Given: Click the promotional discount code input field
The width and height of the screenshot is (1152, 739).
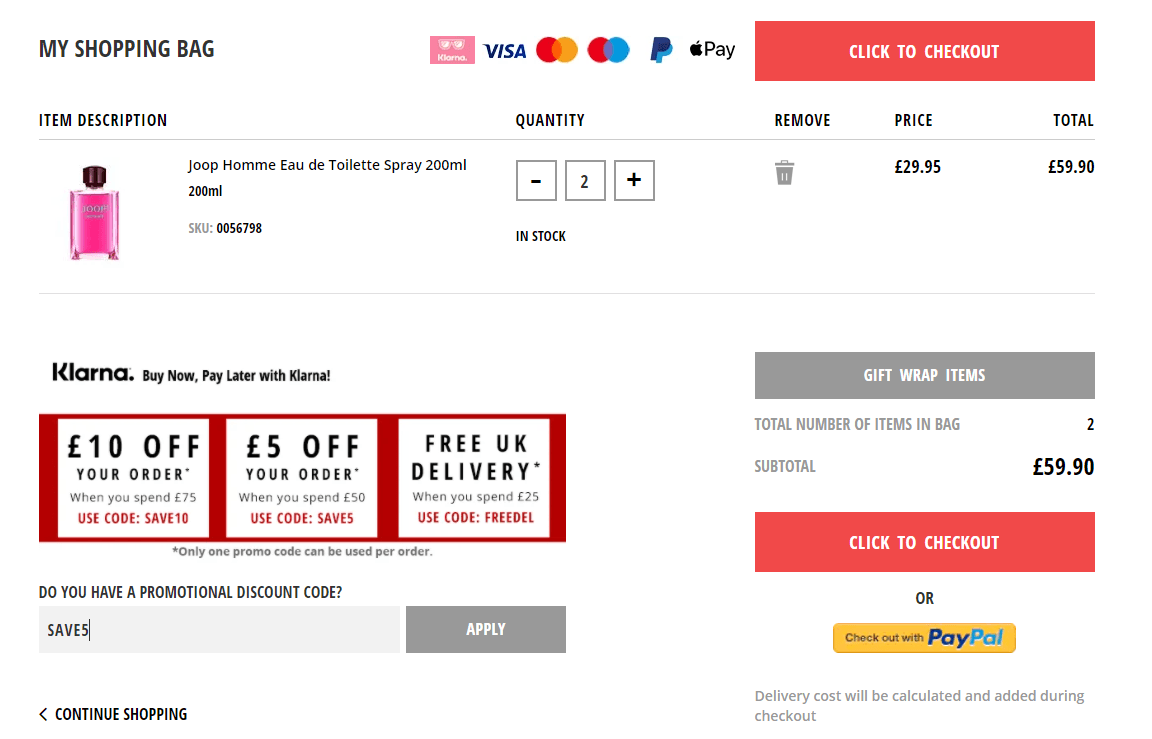Looking at the screenshot, I should click(x=219, y=629).
